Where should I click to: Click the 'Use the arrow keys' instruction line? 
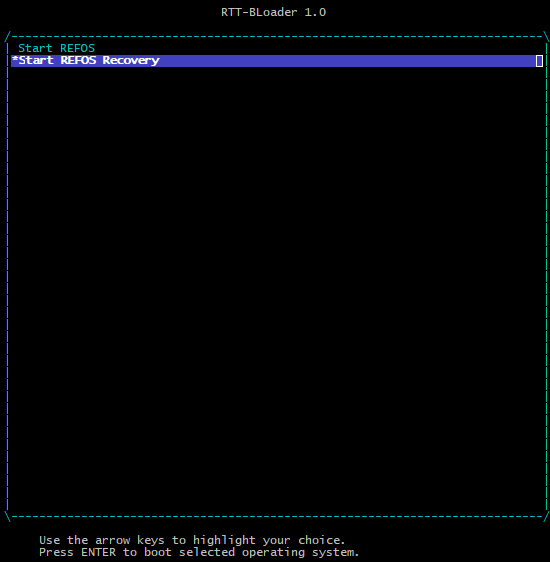coord(192,540)
